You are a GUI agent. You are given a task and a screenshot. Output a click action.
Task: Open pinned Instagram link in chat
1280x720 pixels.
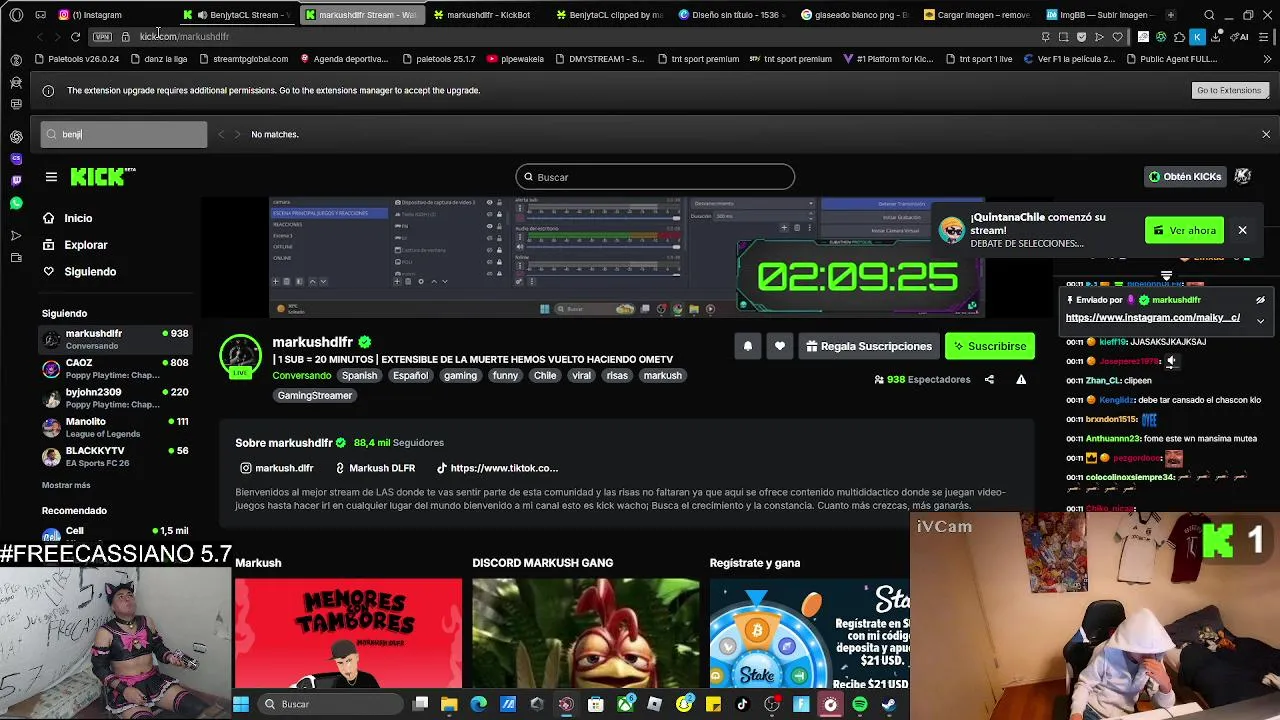point(1152,318)
